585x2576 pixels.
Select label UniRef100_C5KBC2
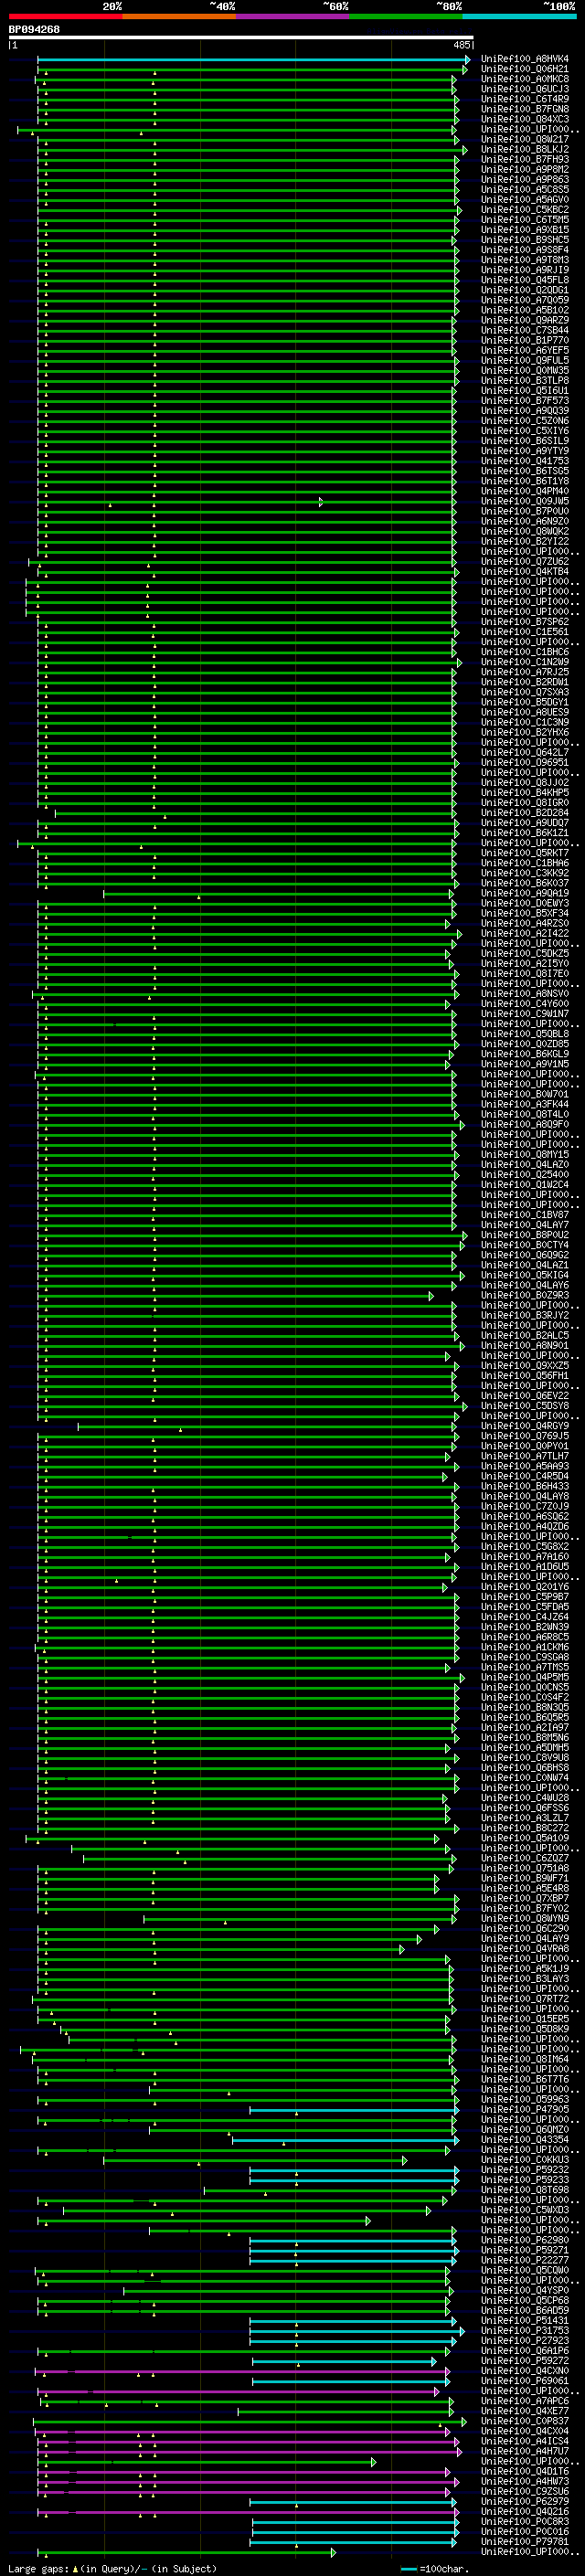coord(525,209)
